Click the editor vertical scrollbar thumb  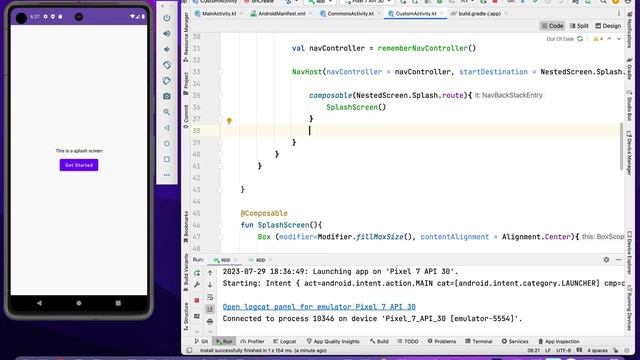621,146
